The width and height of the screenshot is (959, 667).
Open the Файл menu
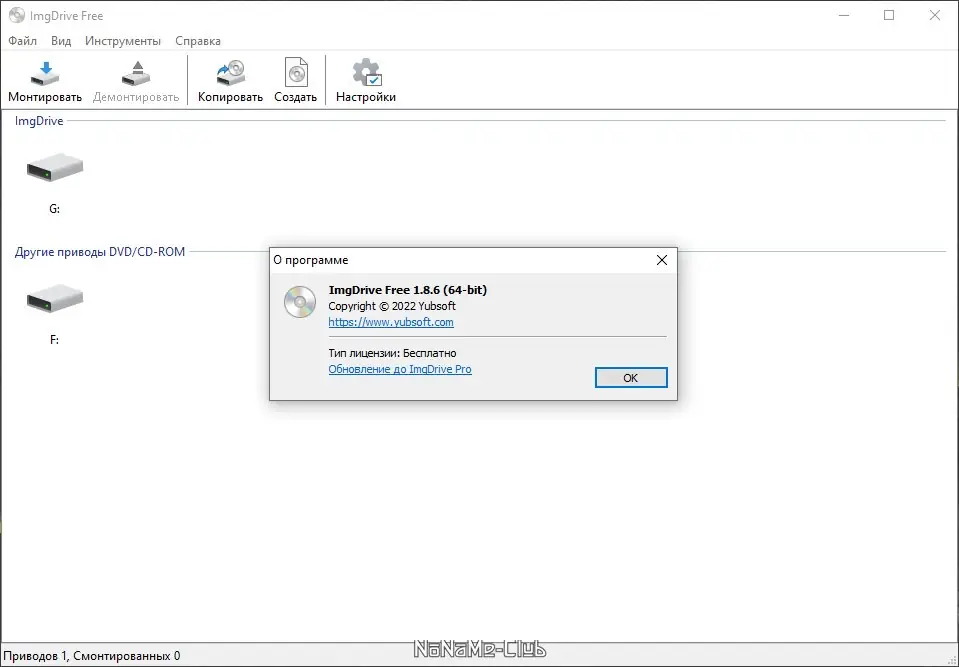click(23, 41)
